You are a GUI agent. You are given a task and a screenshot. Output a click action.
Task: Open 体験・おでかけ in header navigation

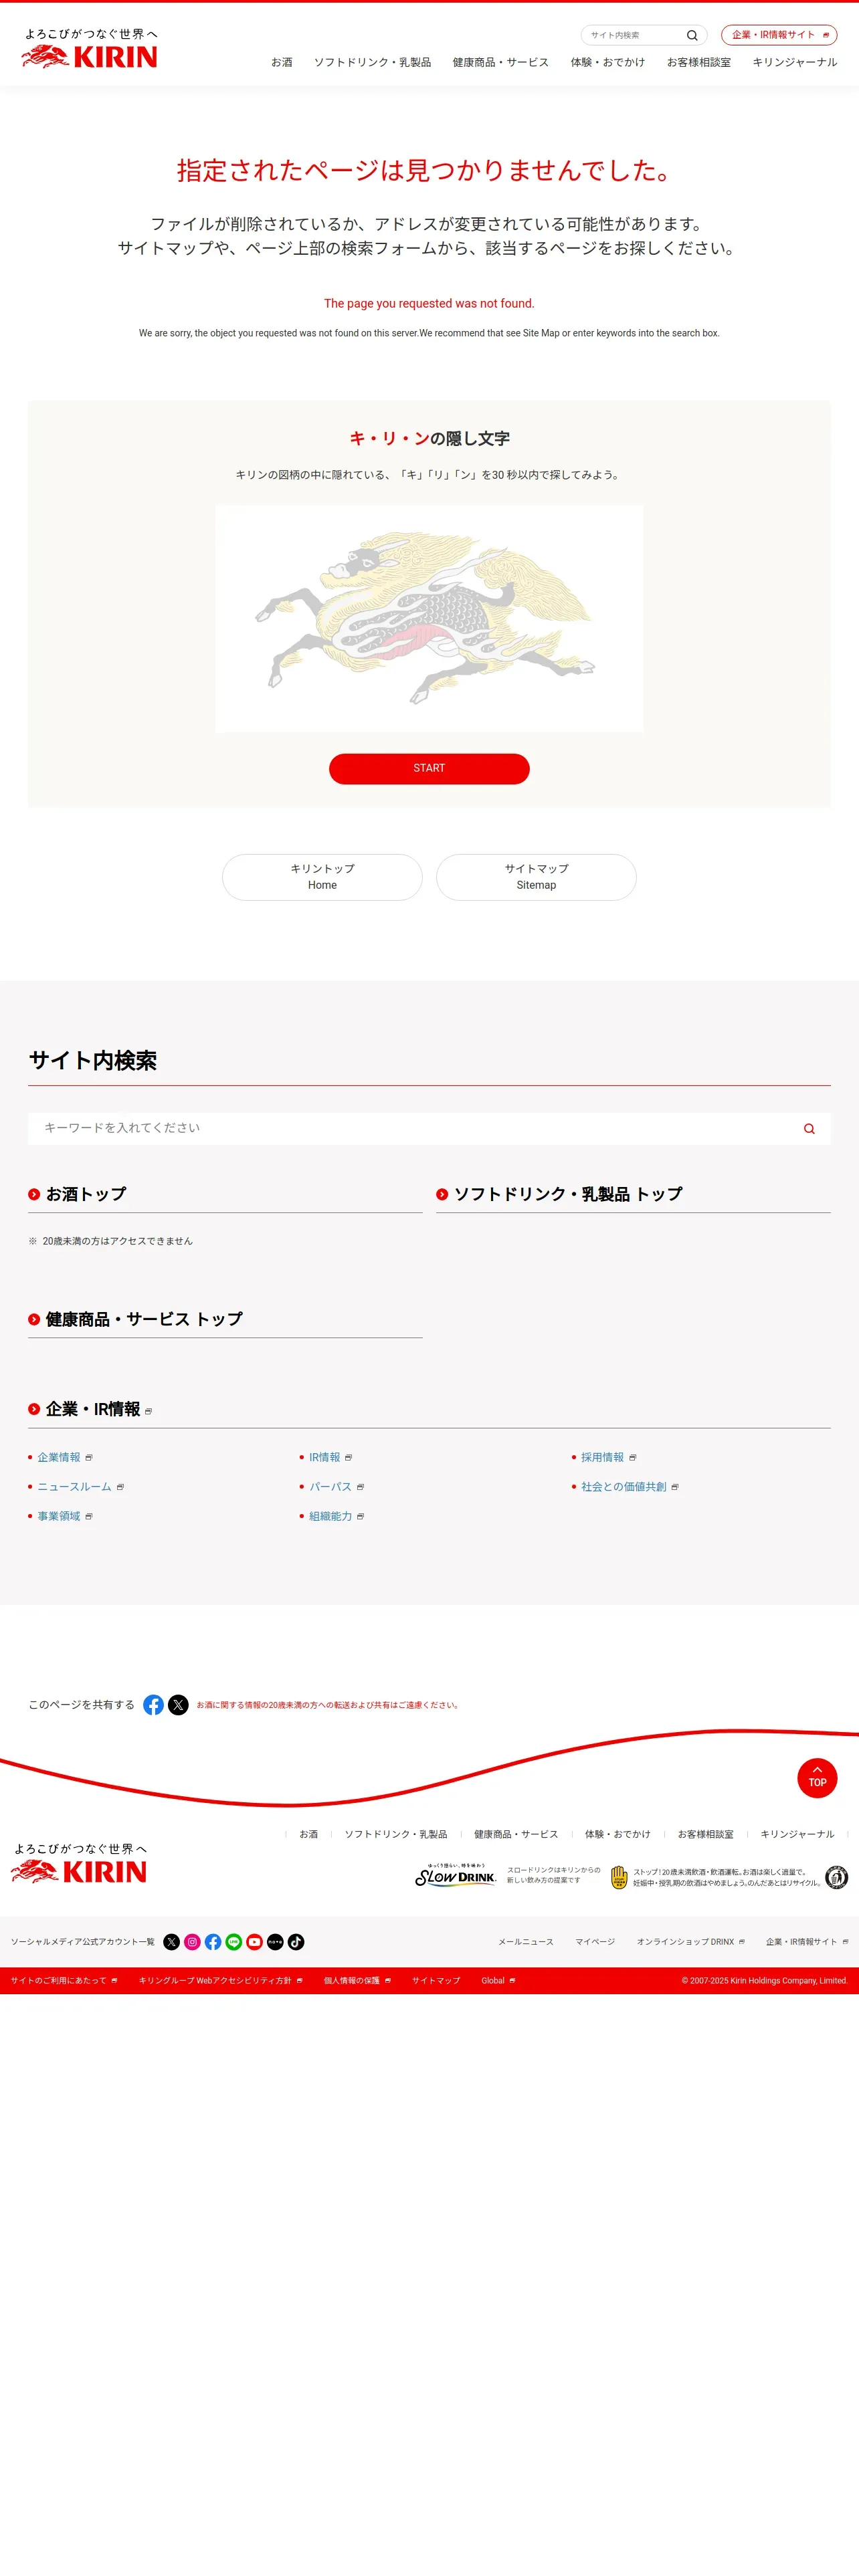[607, 62]
